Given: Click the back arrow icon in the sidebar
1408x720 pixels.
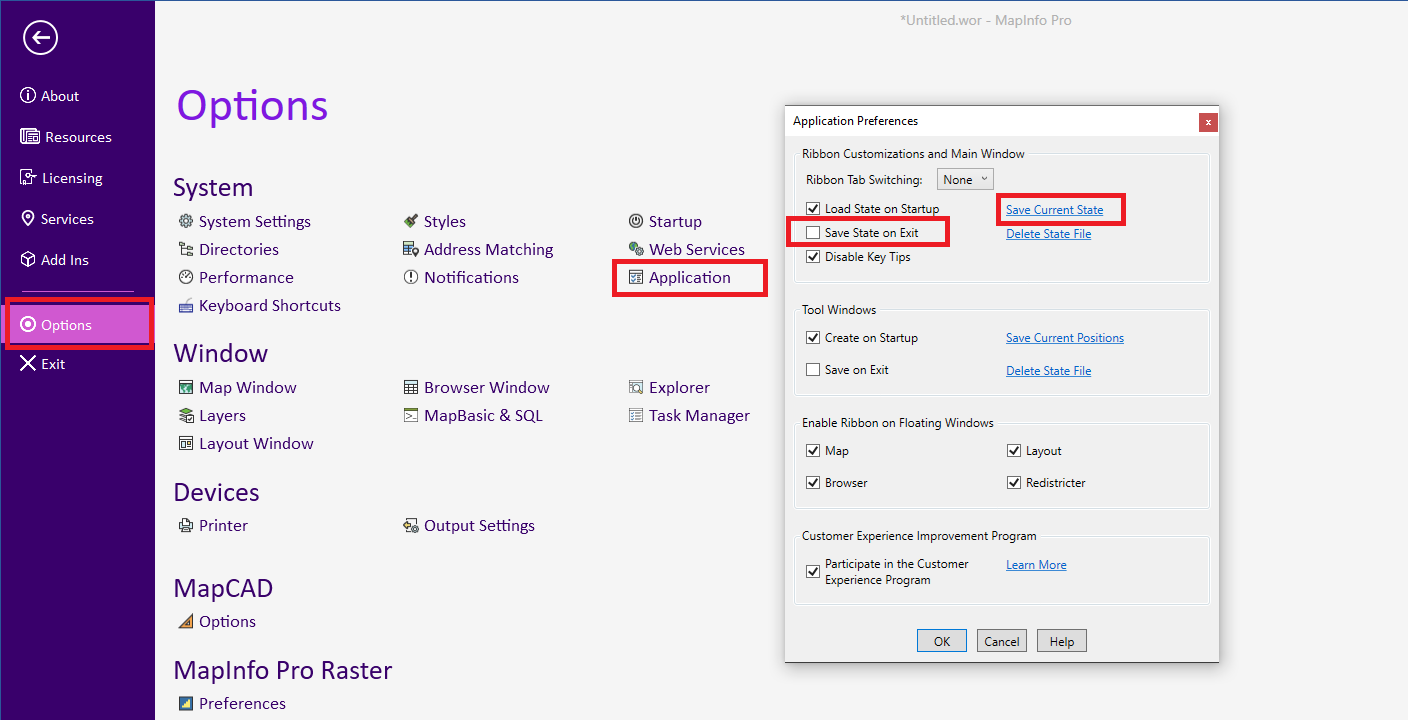Looking at the screenshot, I should coord(41,38).
